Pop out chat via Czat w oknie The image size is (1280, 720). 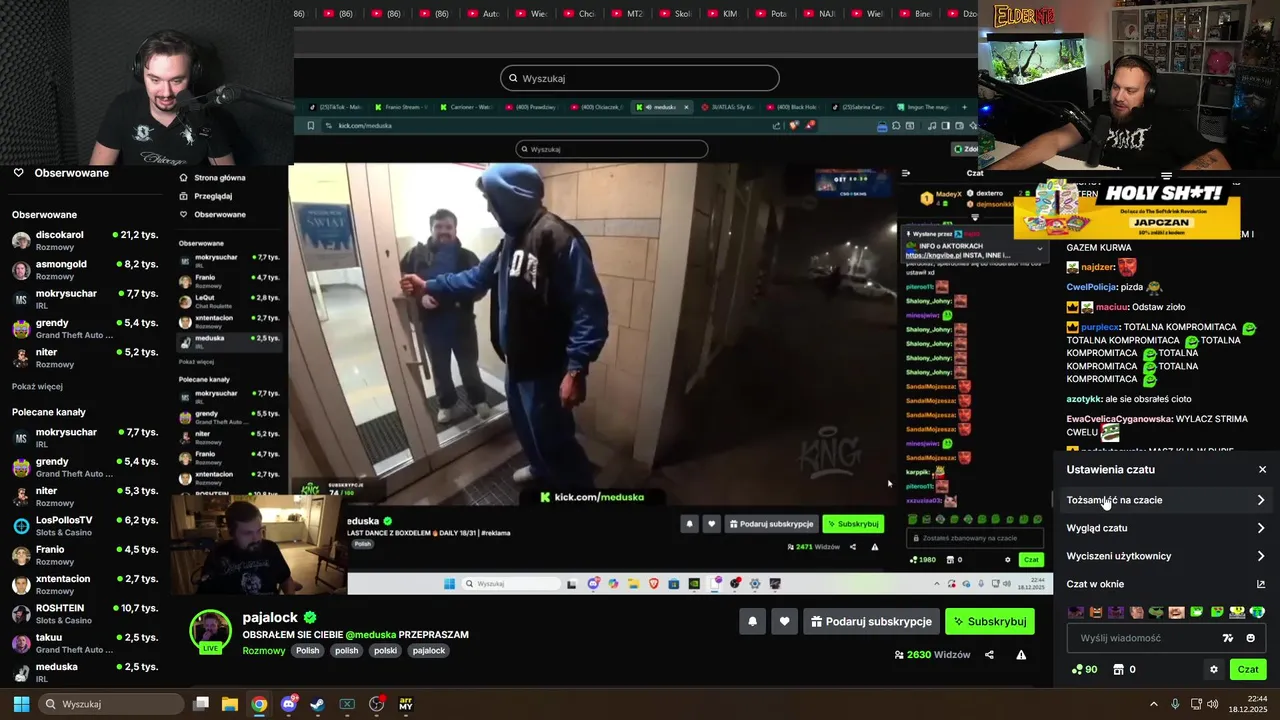click(x=1166, y=584)
